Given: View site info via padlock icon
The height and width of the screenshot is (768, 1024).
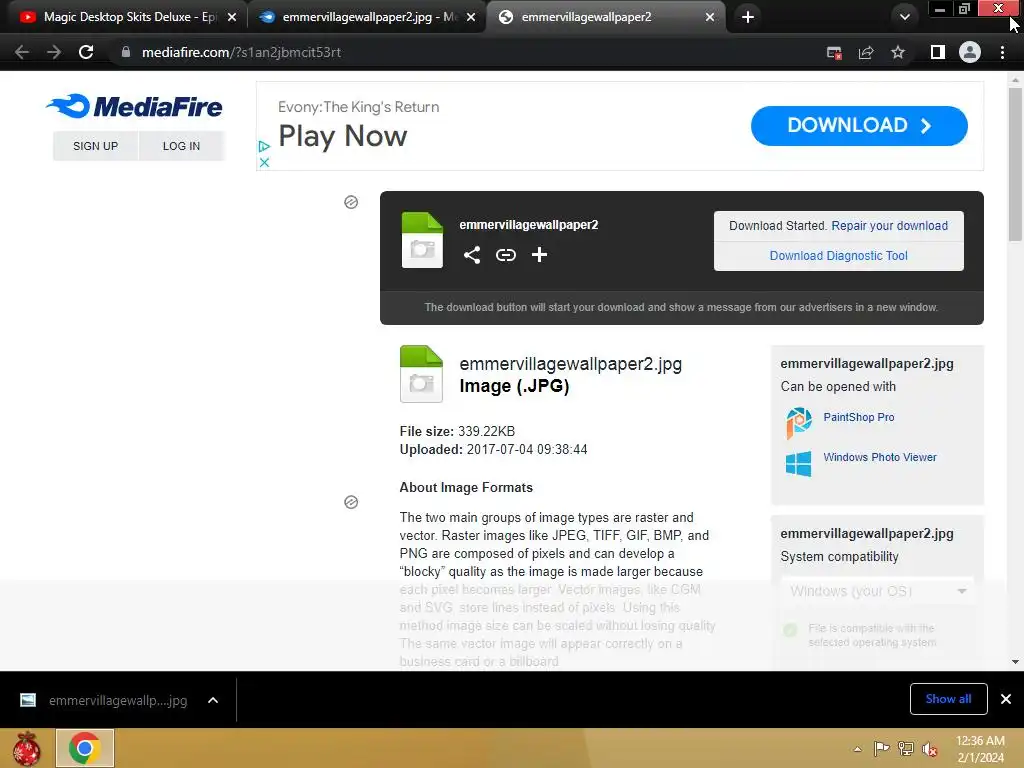Looking at the screenshot, I should (x=125, y=52).
